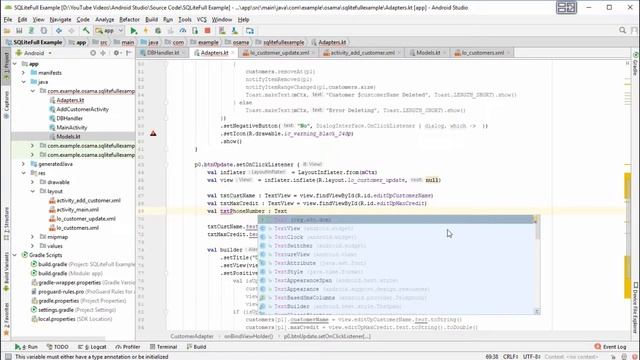Click the Debug app bug icon
This screenshot has width=640, height=360.
[x=158, y=31]
